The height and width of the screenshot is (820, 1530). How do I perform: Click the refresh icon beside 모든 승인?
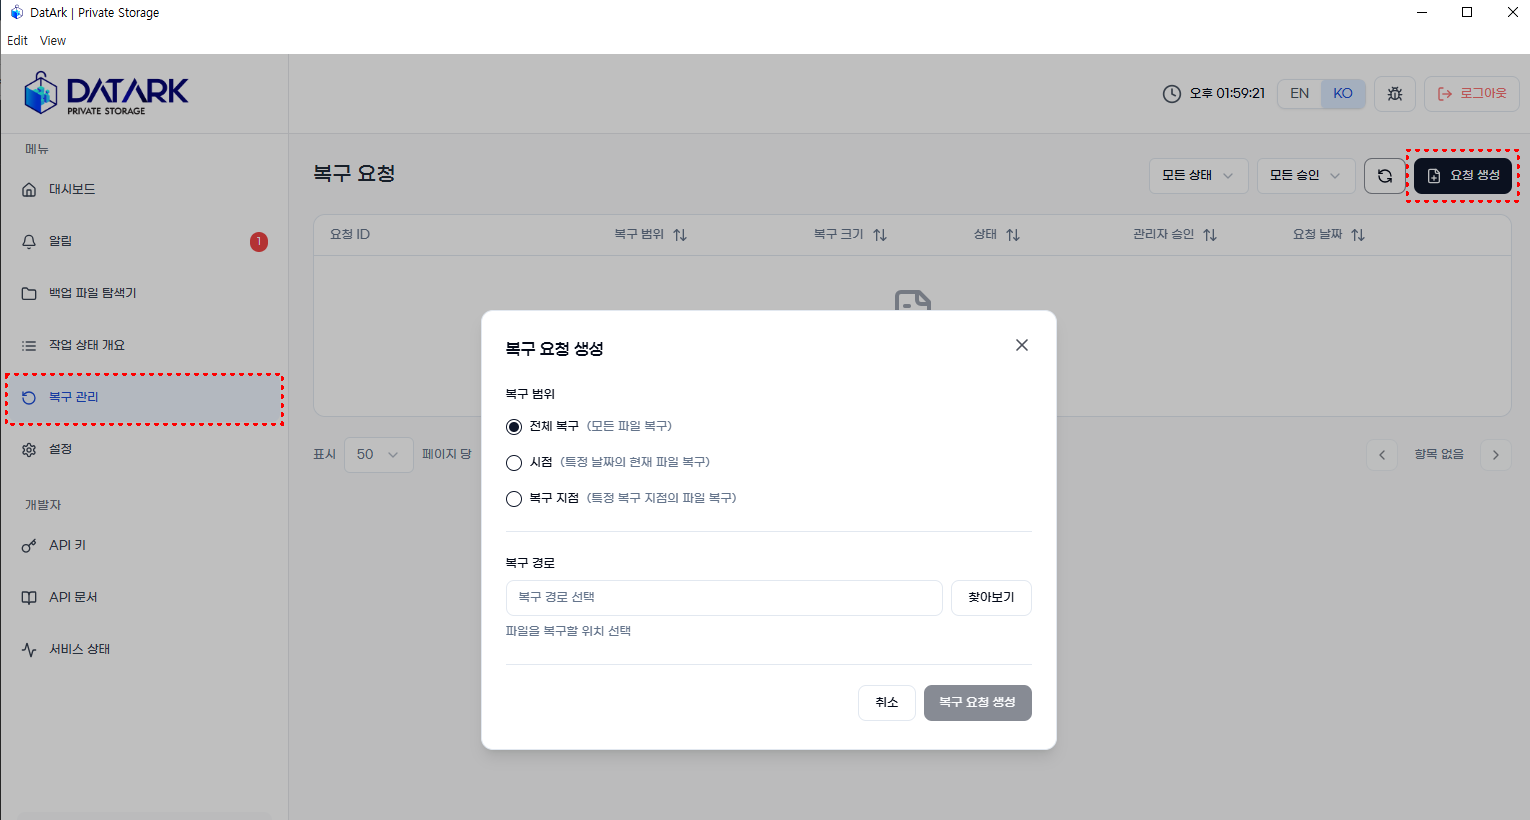click(1385, 176)
